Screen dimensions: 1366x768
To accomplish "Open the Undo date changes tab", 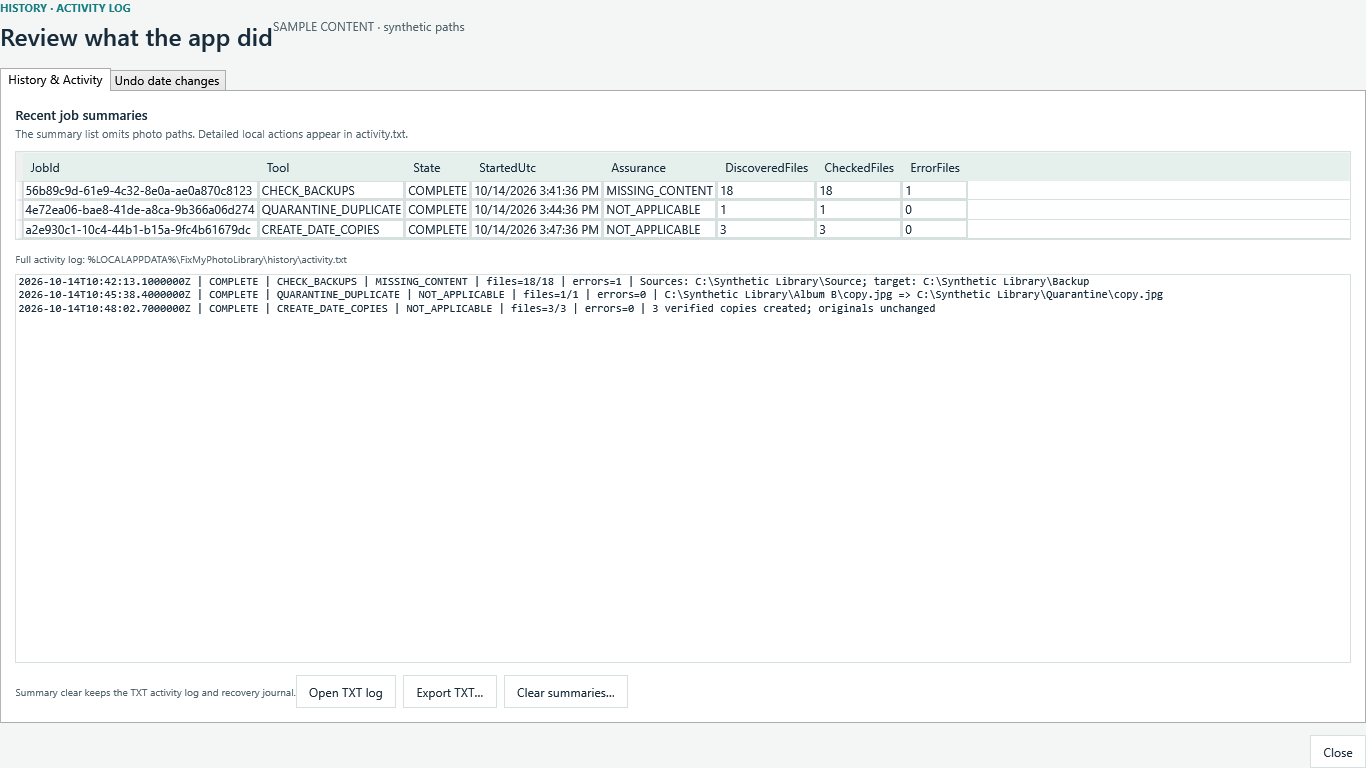I will pyautogui.click(x=167, y=81).
